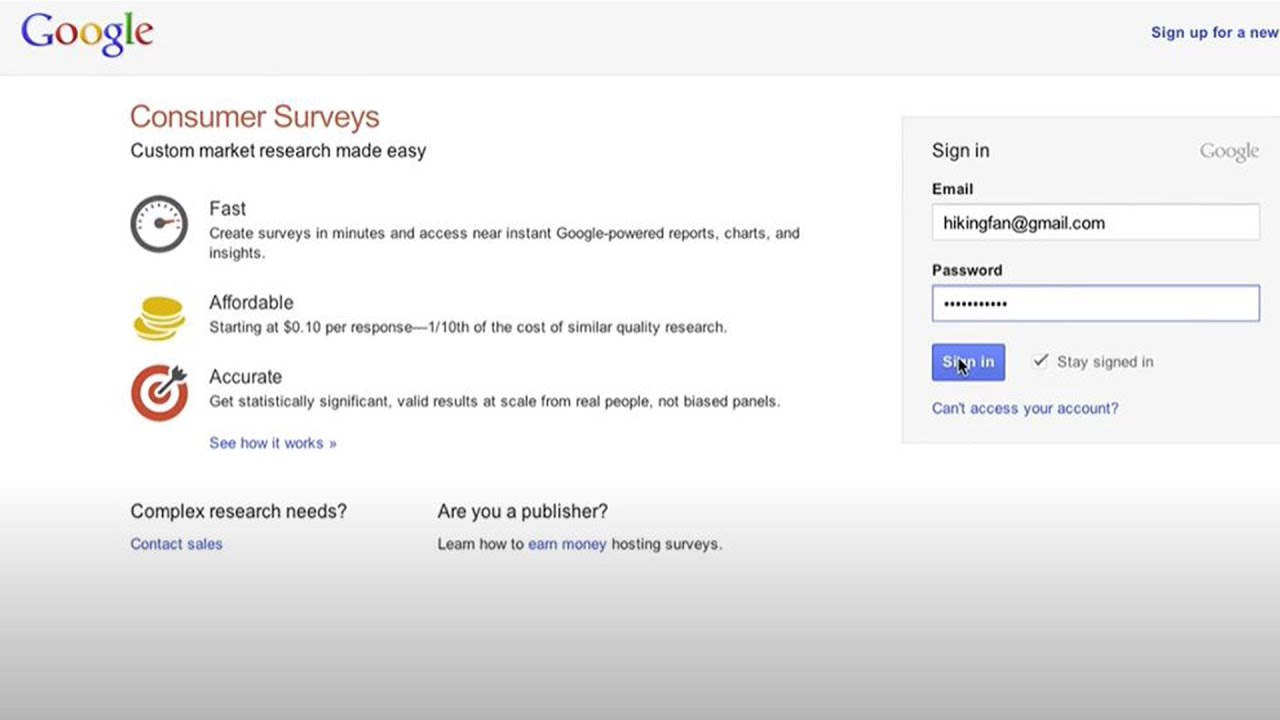Screen dimensions: 1280x720
Task: Click the small gray Google logo in sign-in box
Action: (x=1229, y=152)
